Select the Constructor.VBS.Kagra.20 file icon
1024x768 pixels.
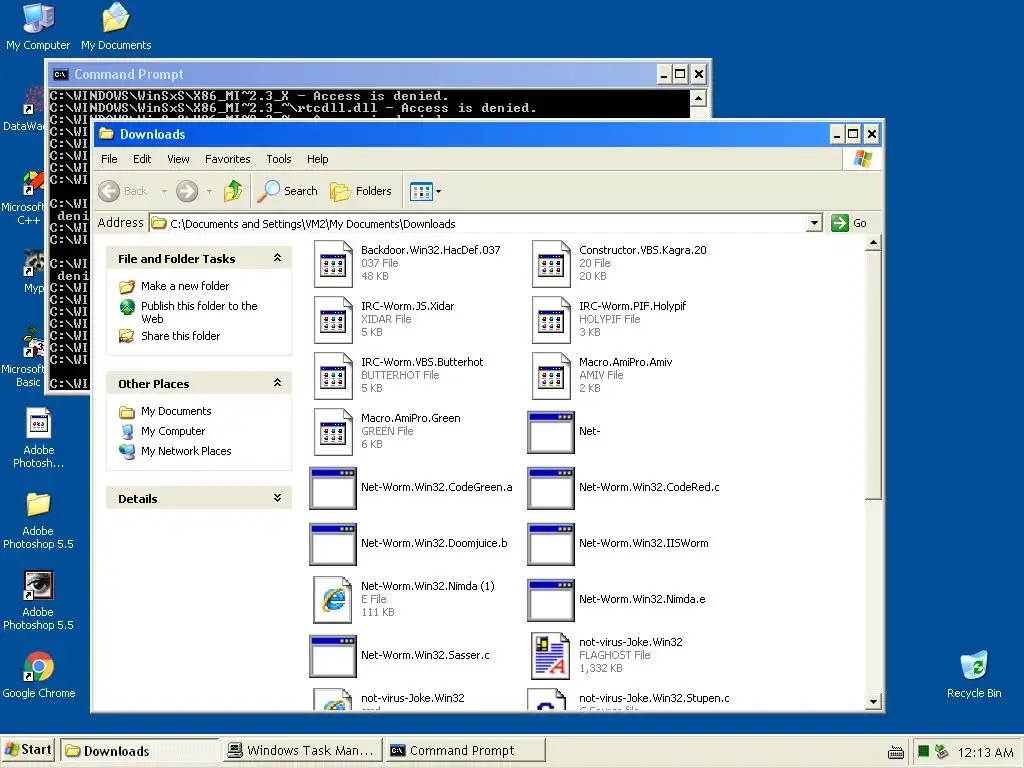pos(551,264)
